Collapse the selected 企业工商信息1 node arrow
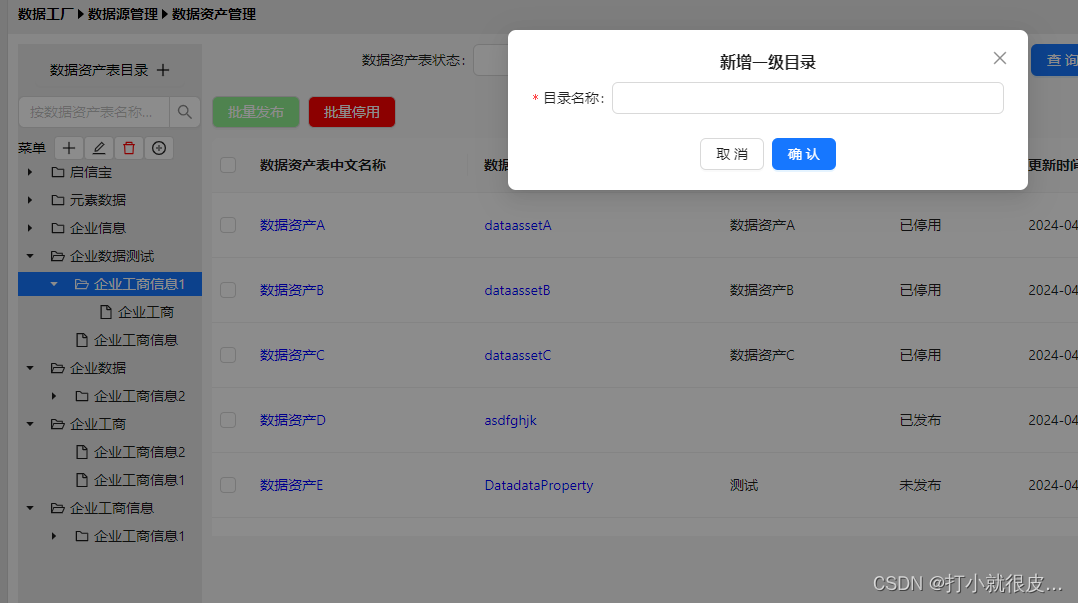This screenshot has width=1078, height=603. (54, 284)
